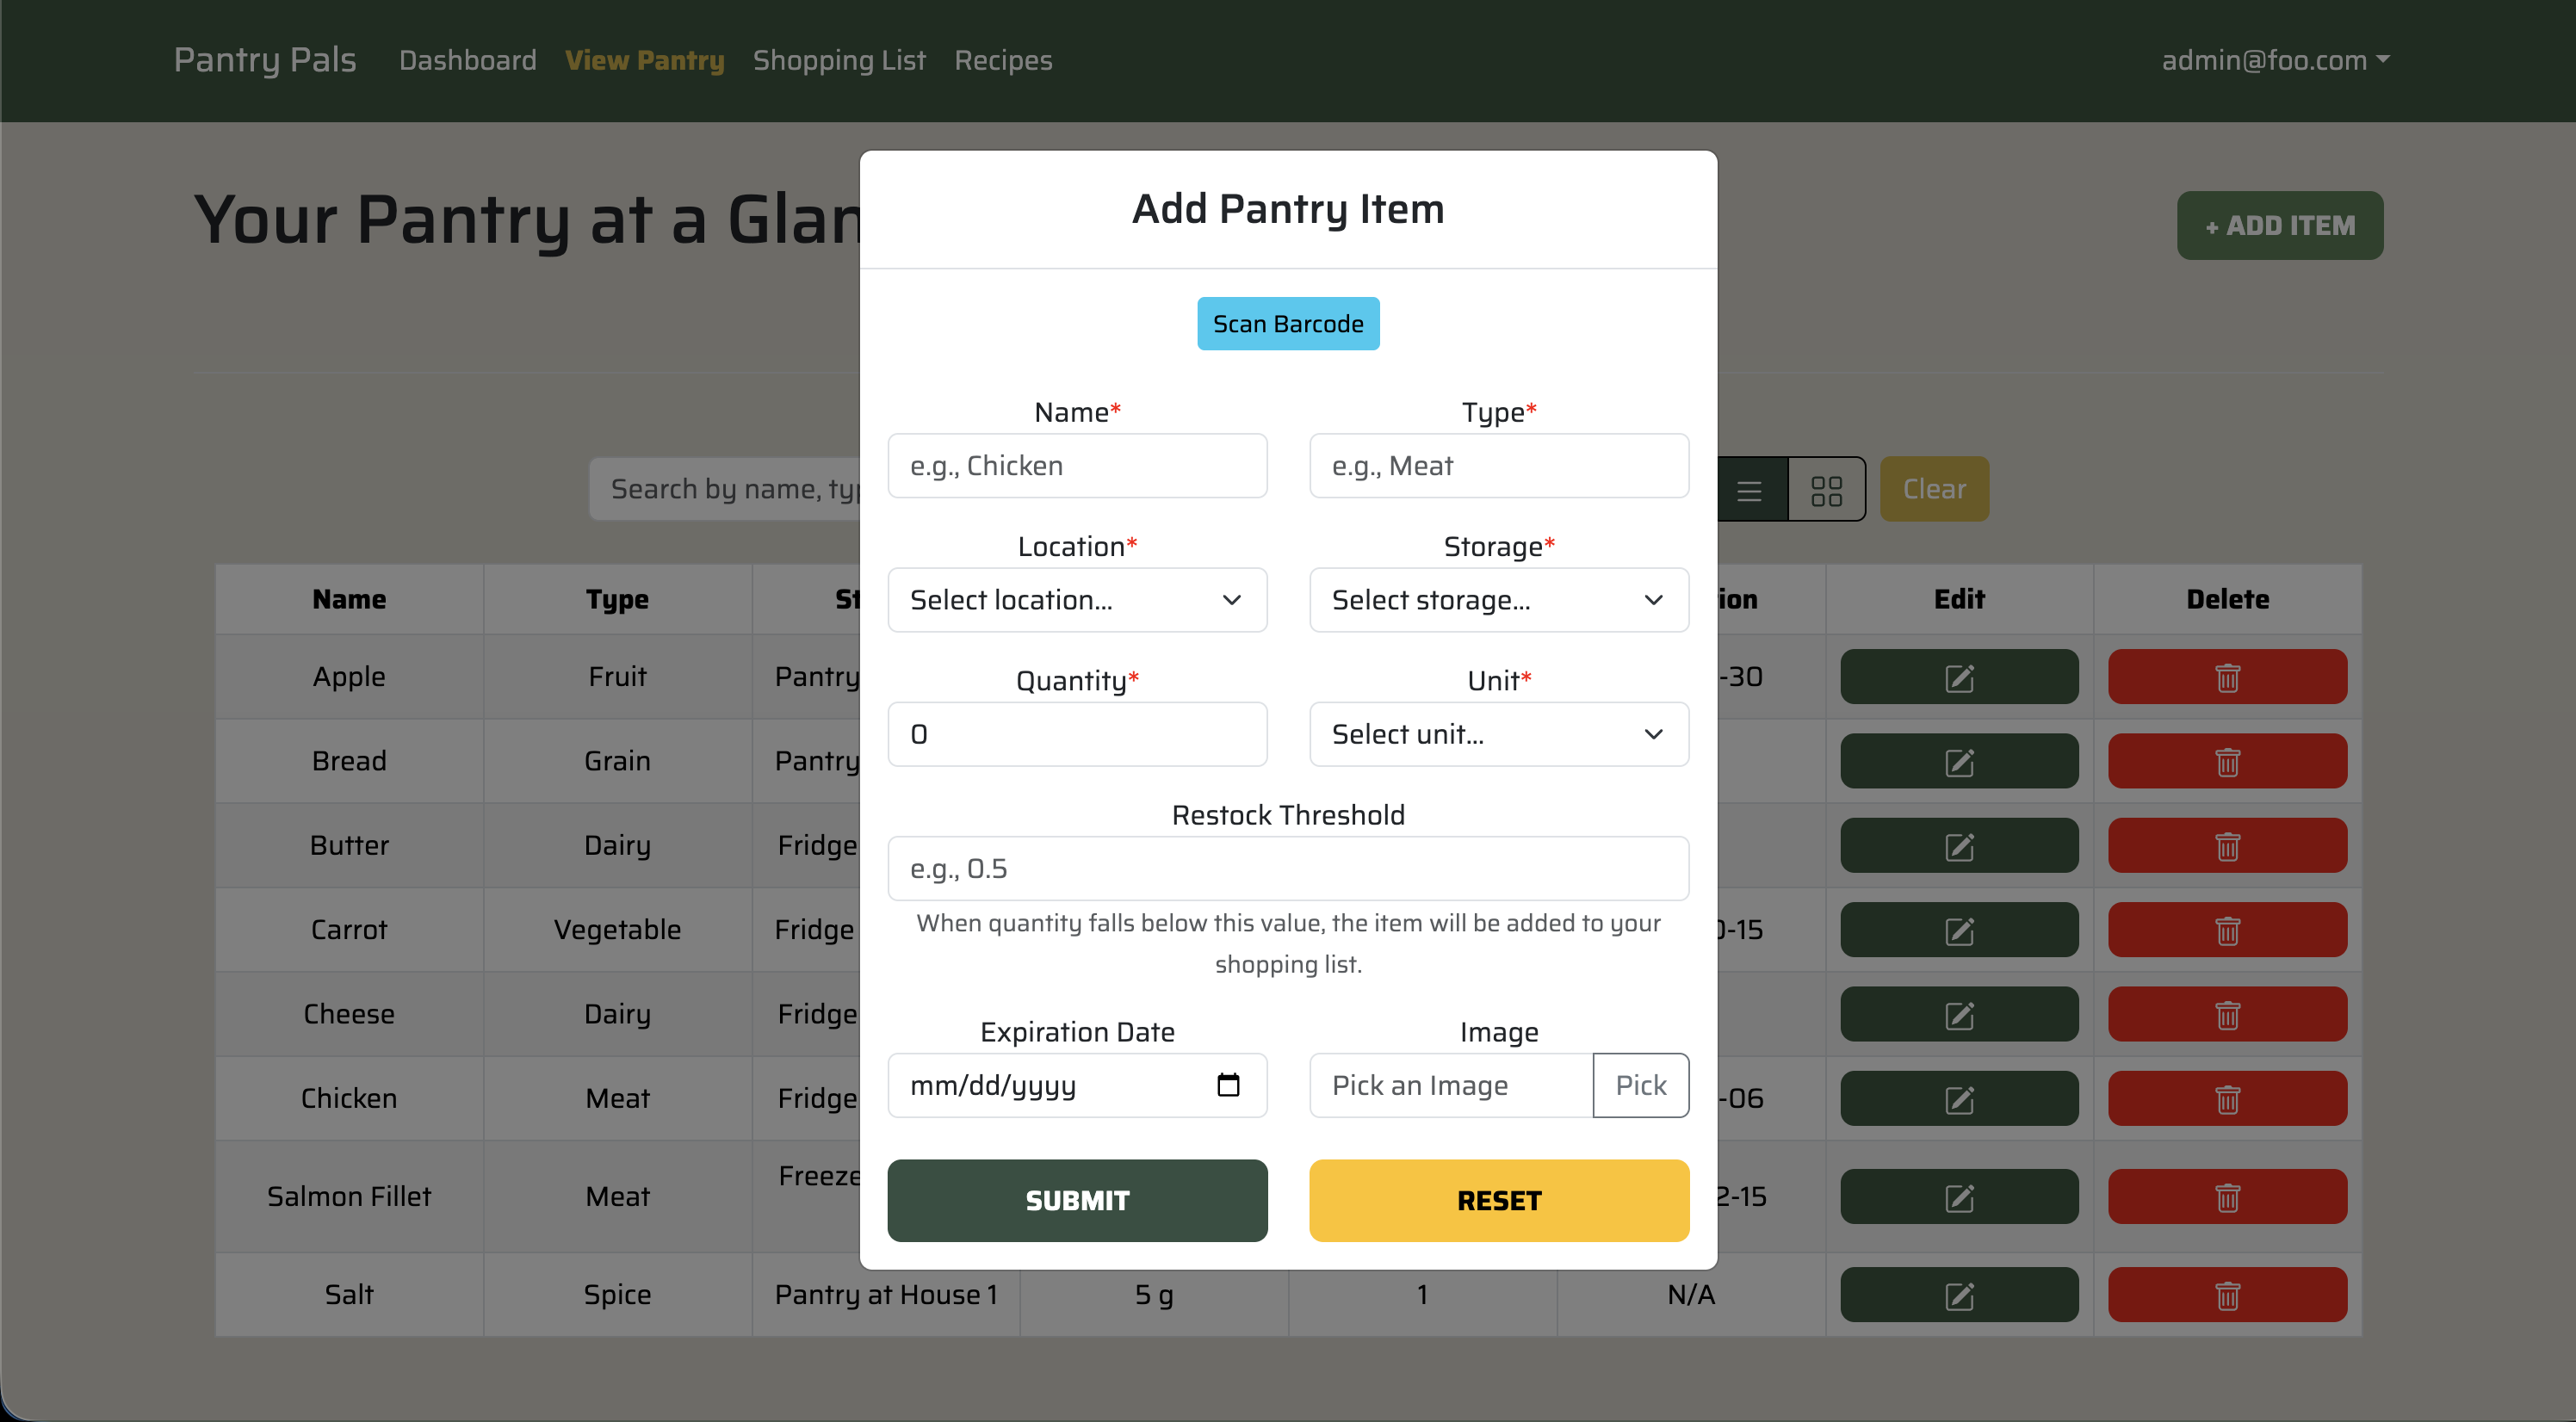The width and height of the screenshot is (2576, 1422).
Task: Expand the Select storage dropdown
Action: coord(1498,600)
